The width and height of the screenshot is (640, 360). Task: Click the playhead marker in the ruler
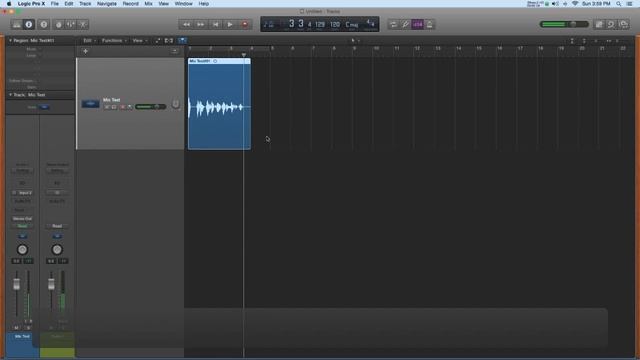244,55
